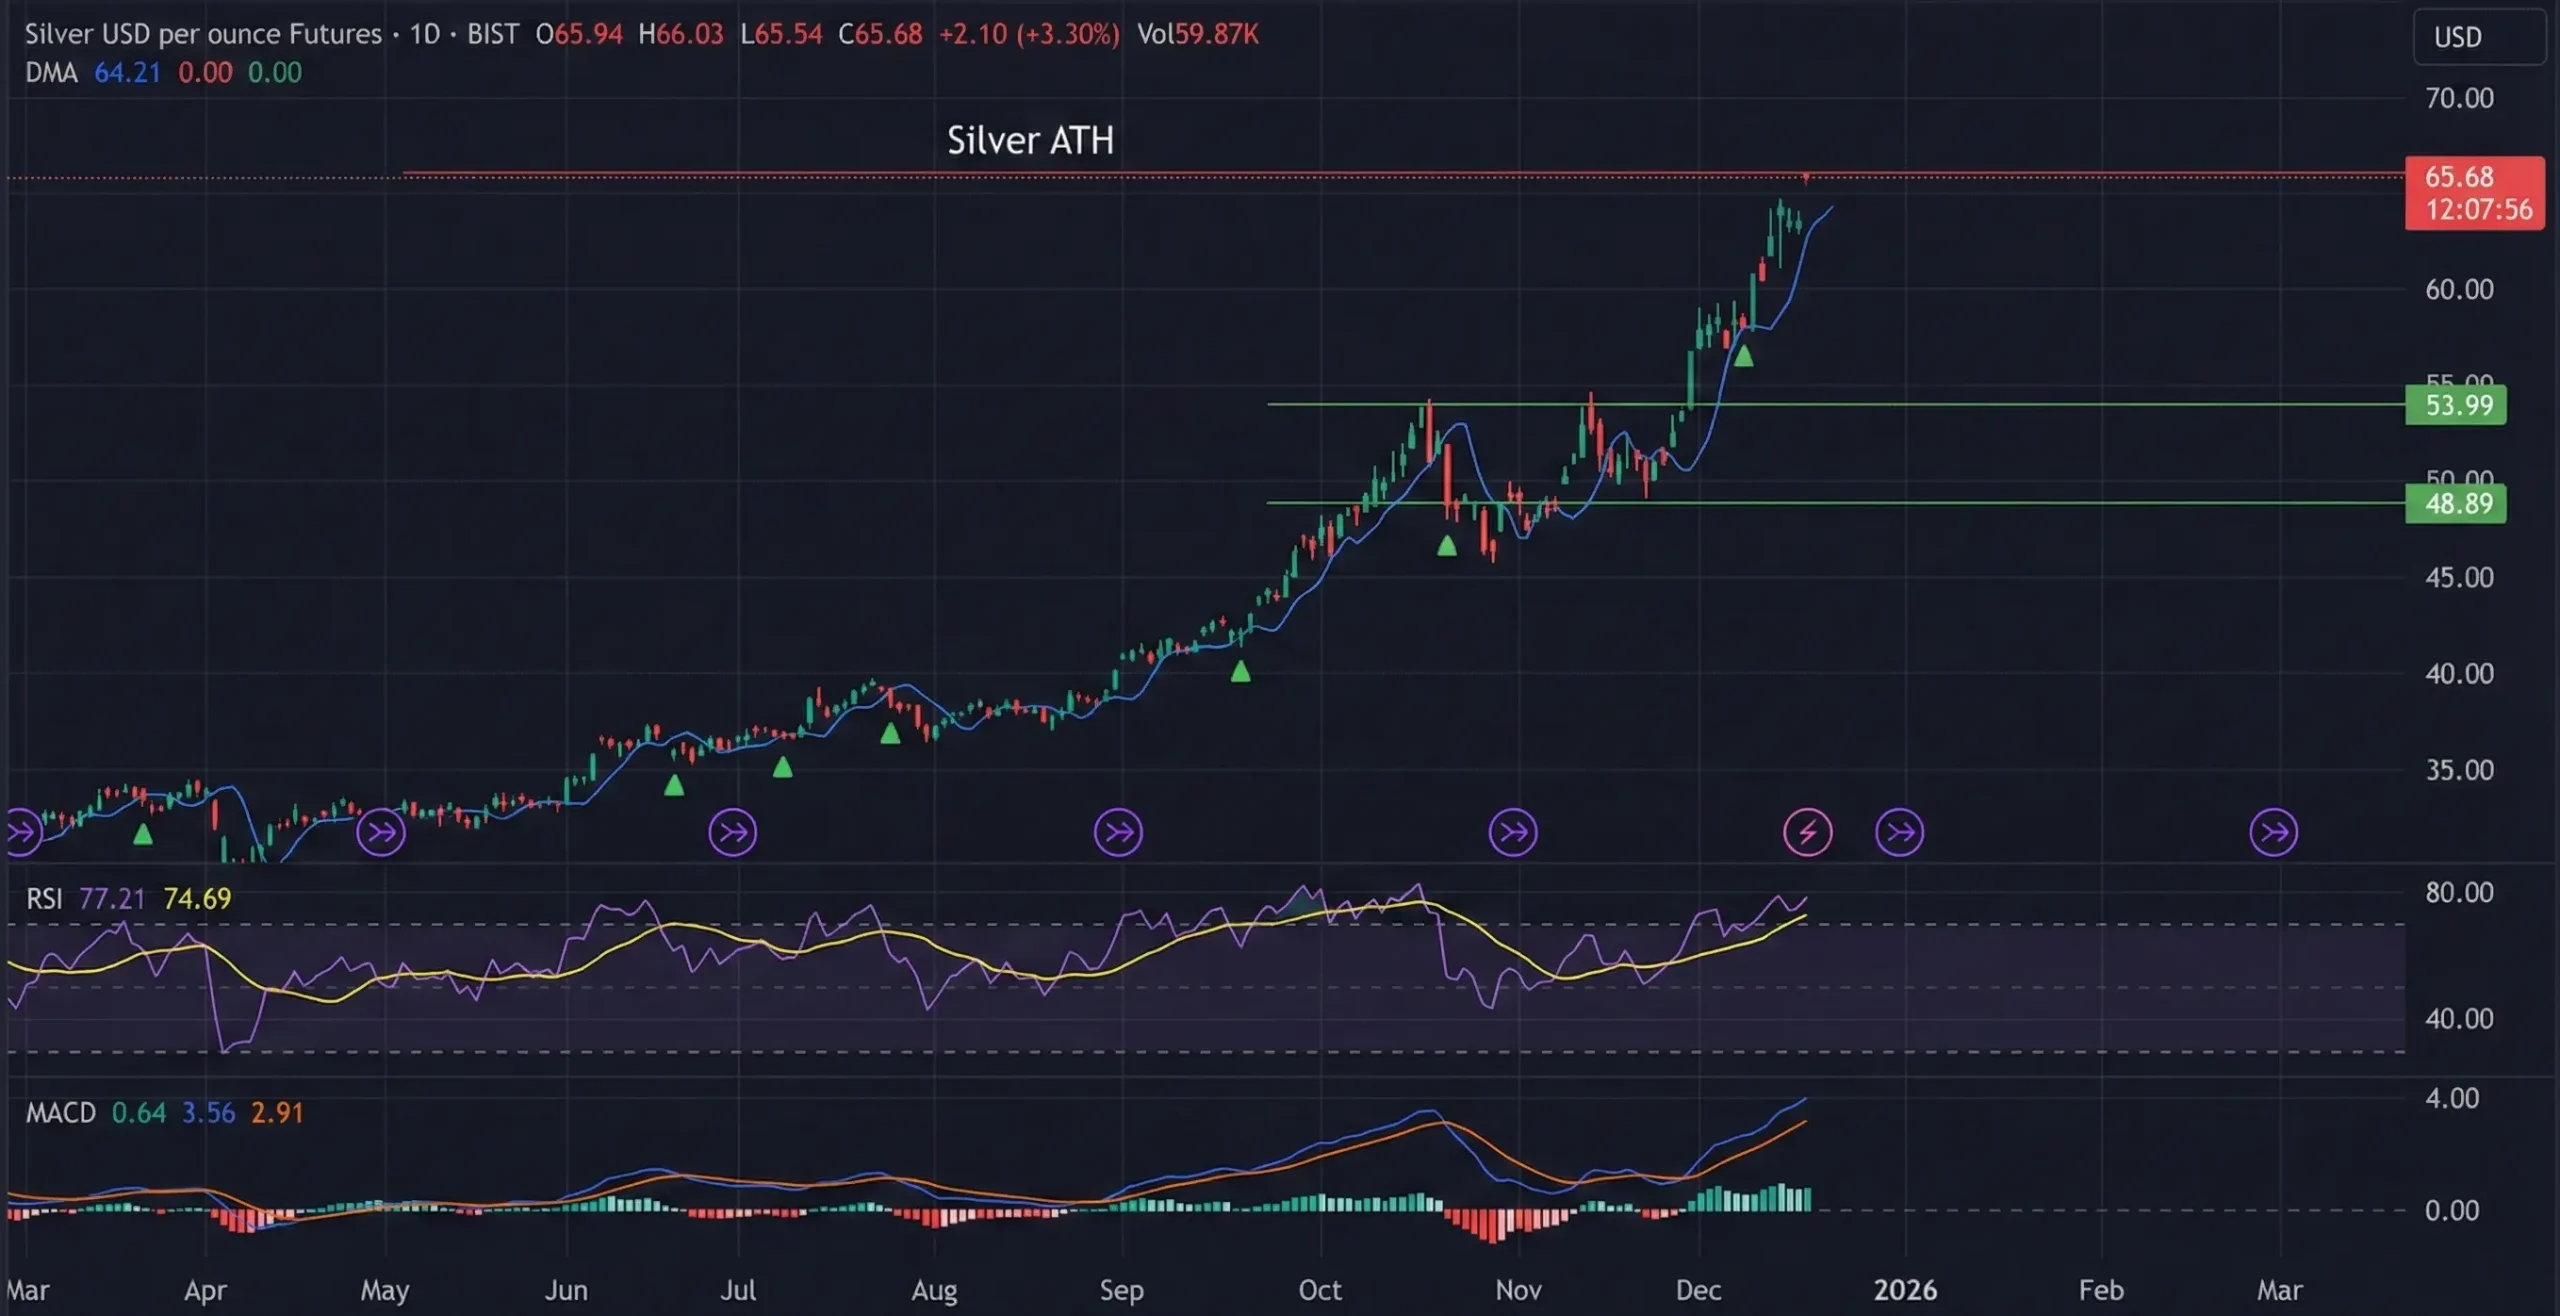Select the Silver ATH text annotation
This screenshot has height=1316, width=2560.
(x=1030, y=141)
